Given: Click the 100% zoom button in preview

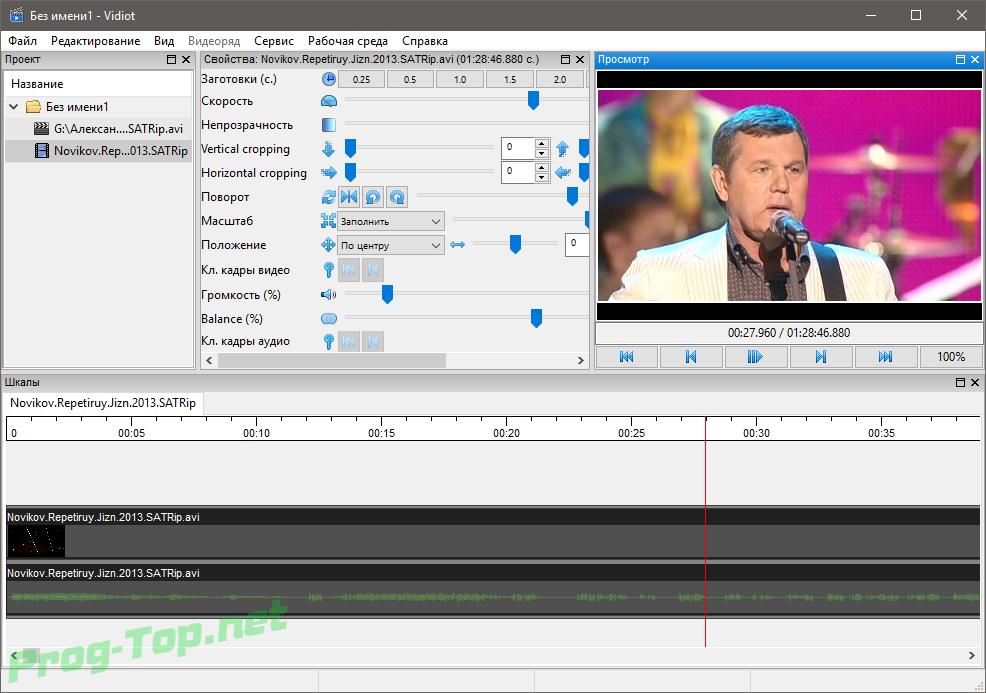Looking at the screenshot, I should pos(950,357).
